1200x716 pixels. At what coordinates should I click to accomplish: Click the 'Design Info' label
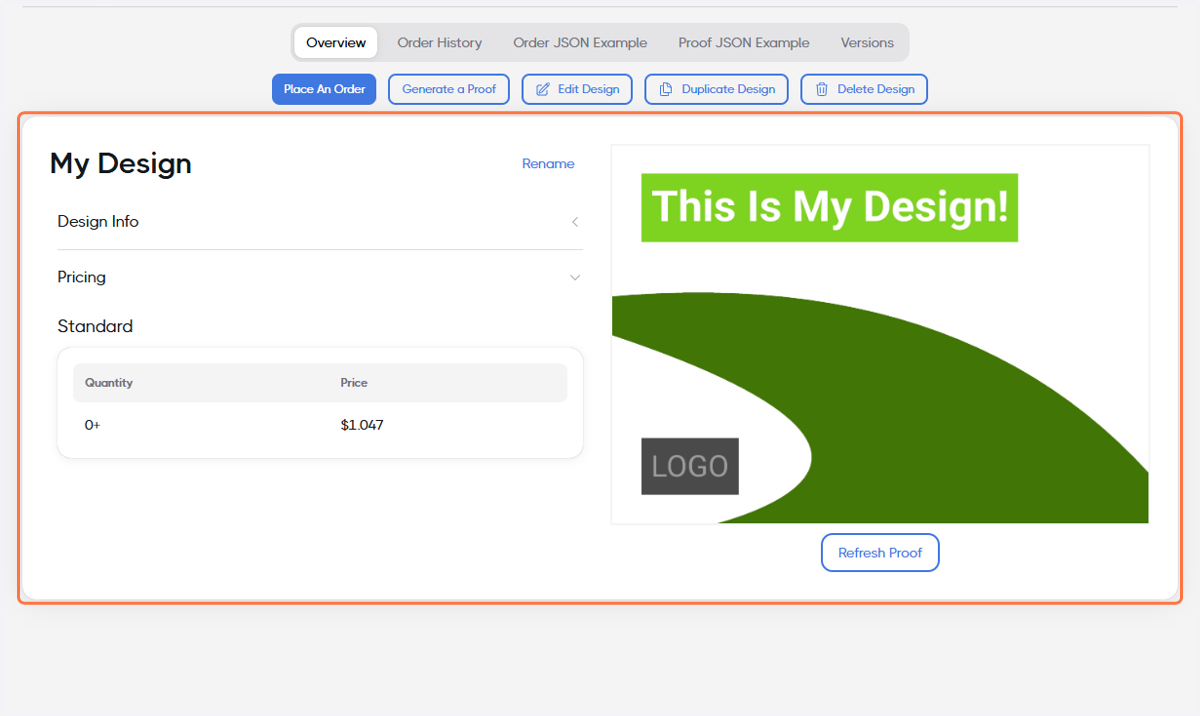[98, 222]
